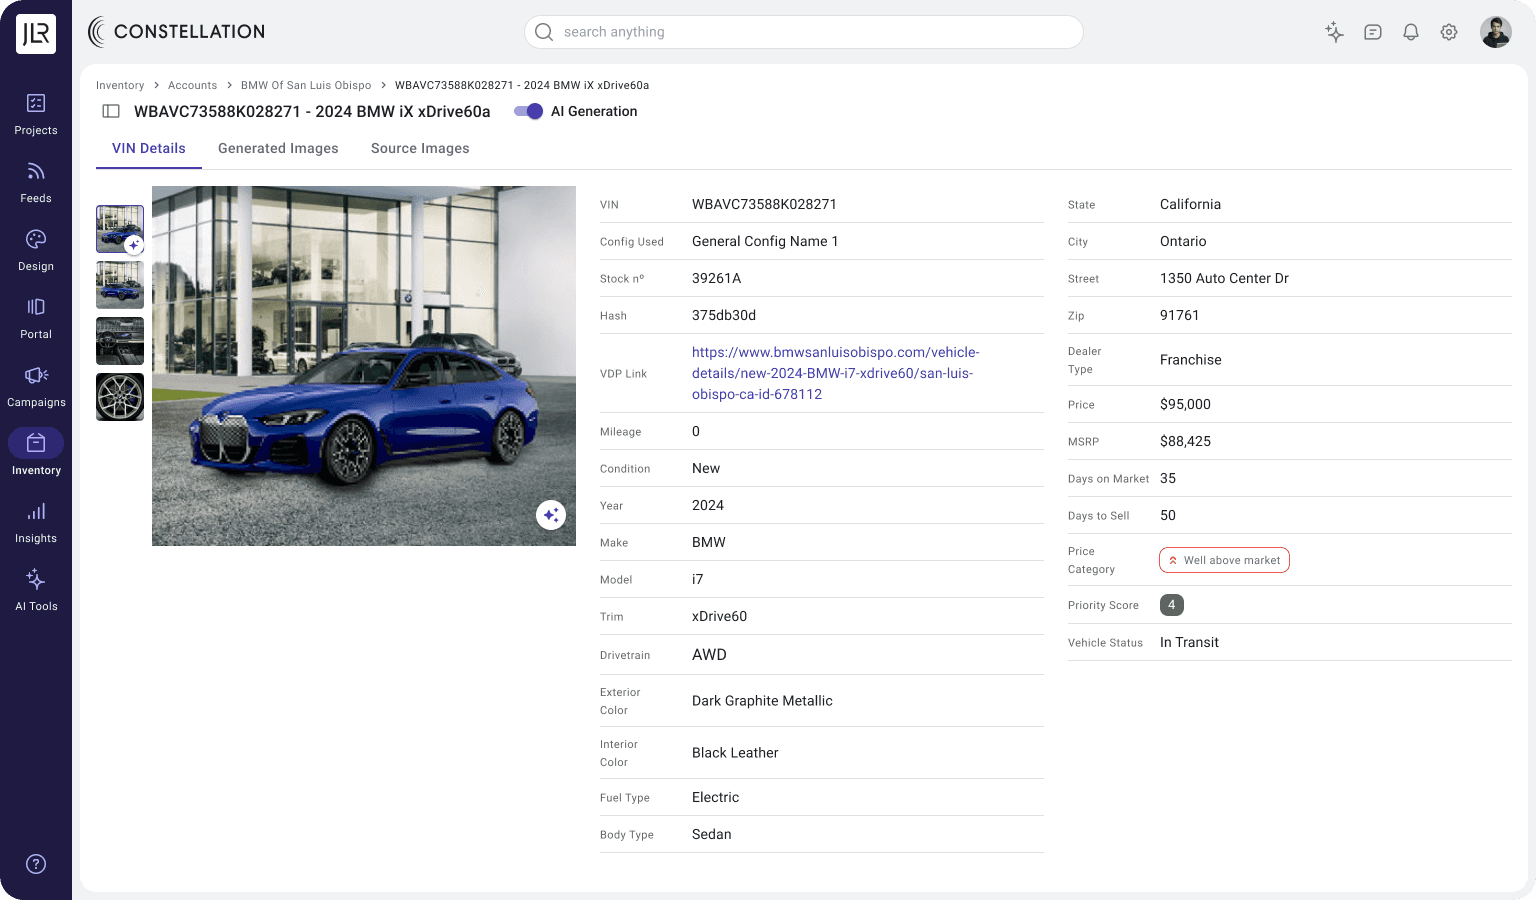Open the bmwsanluisobispo.com VDP link
1536x900 pixels.
coord(835,373)
